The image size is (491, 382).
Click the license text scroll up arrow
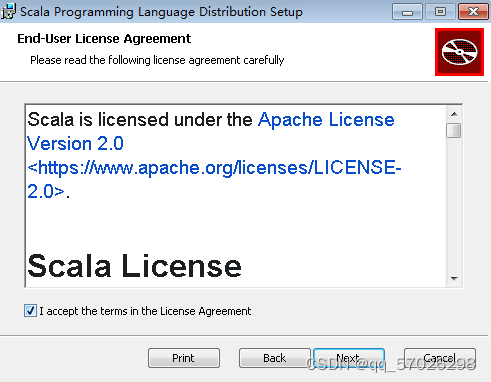tap(454, 114)
